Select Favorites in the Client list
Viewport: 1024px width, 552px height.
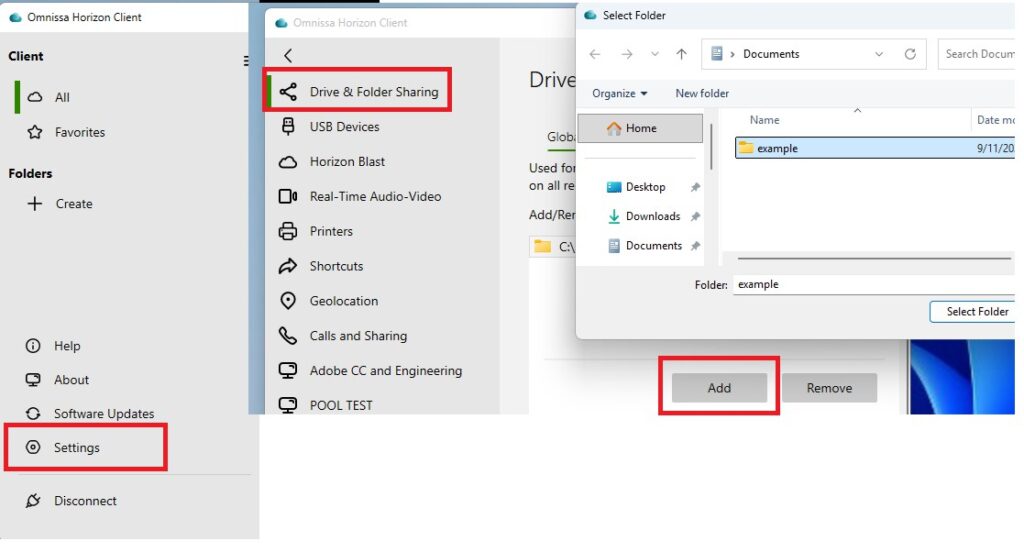tap(79, 133)
